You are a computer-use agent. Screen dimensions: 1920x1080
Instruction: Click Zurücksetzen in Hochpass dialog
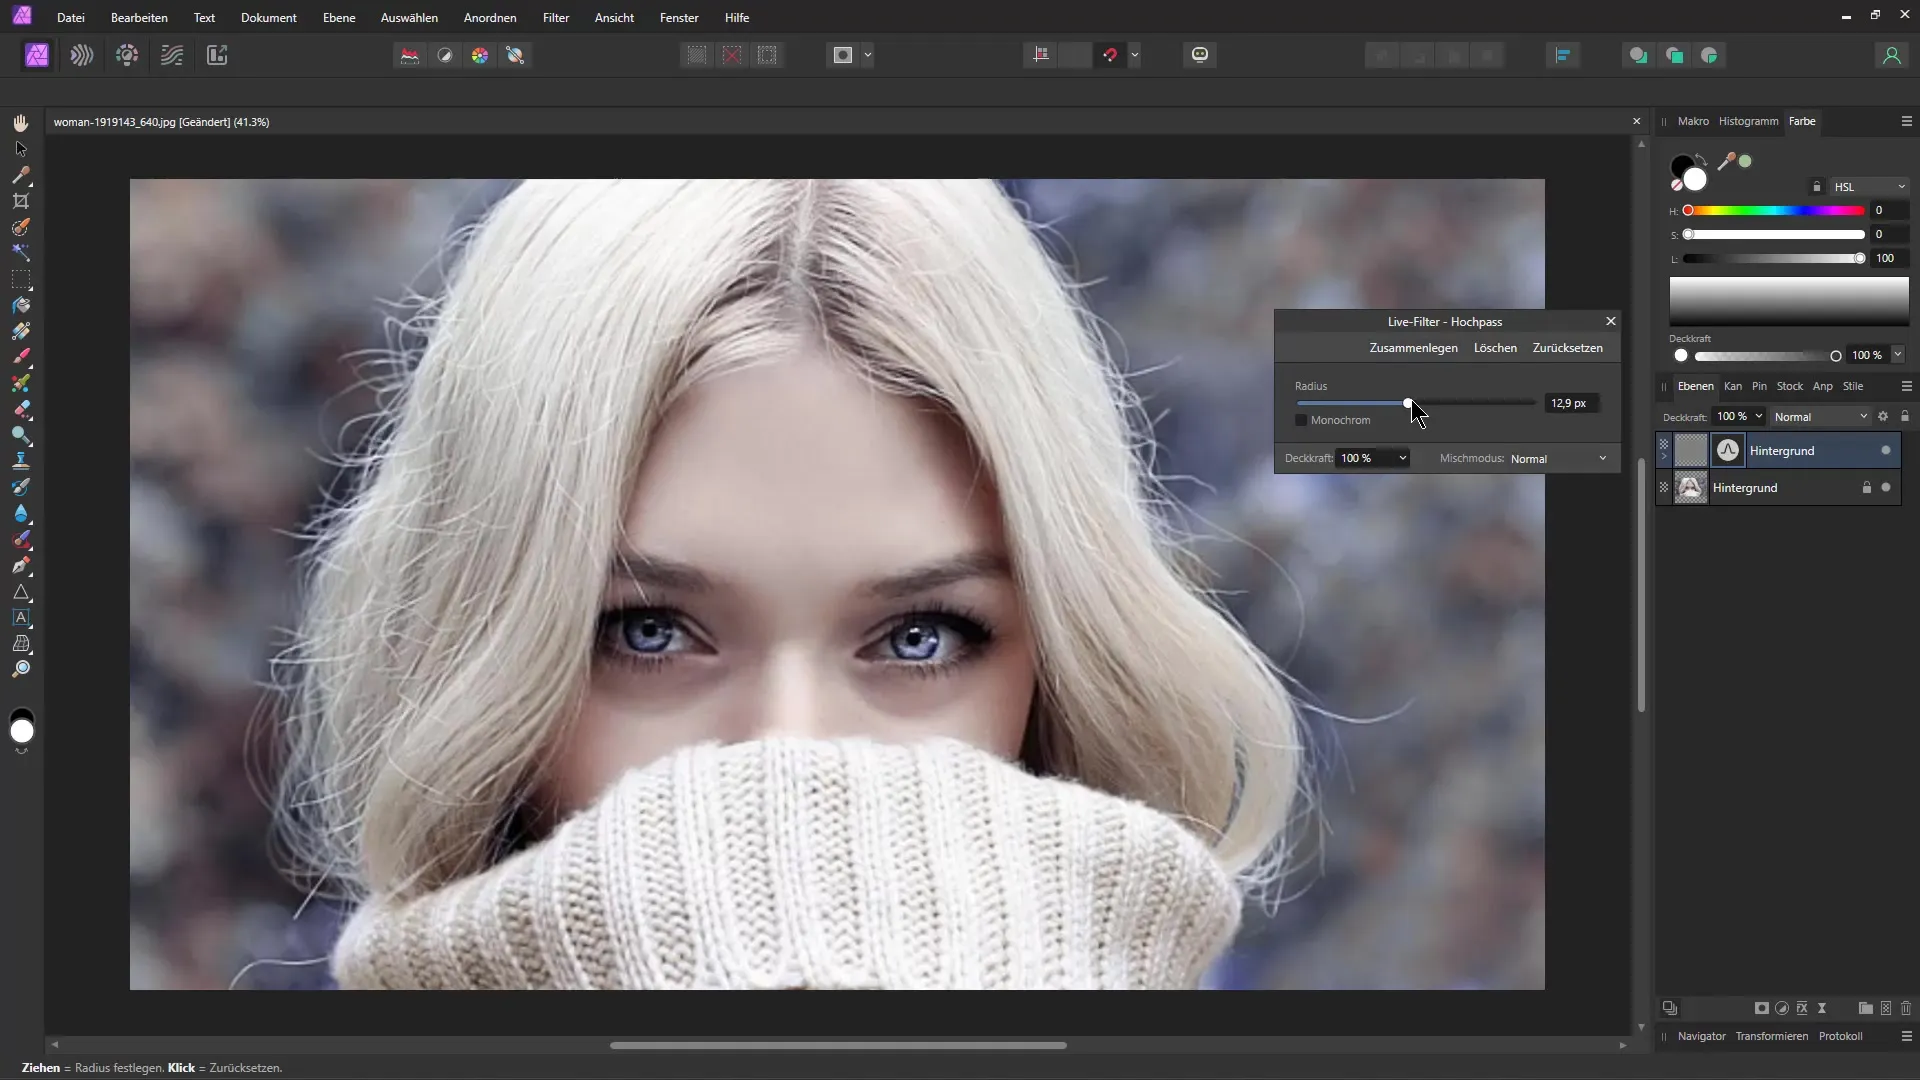[1567, 348]
